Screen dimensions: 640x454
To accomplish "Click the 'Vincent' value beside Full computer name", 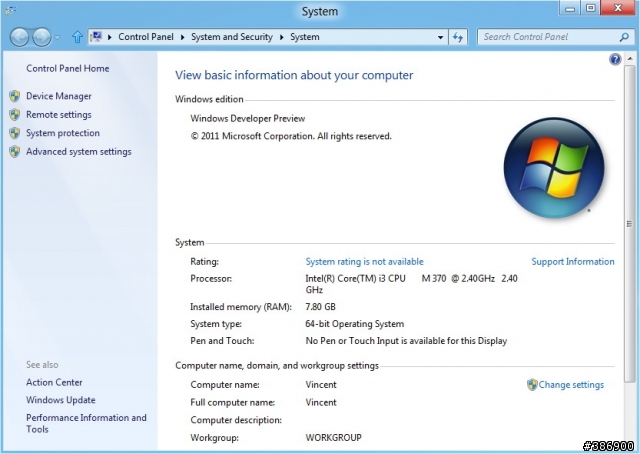I will point(321,402).
